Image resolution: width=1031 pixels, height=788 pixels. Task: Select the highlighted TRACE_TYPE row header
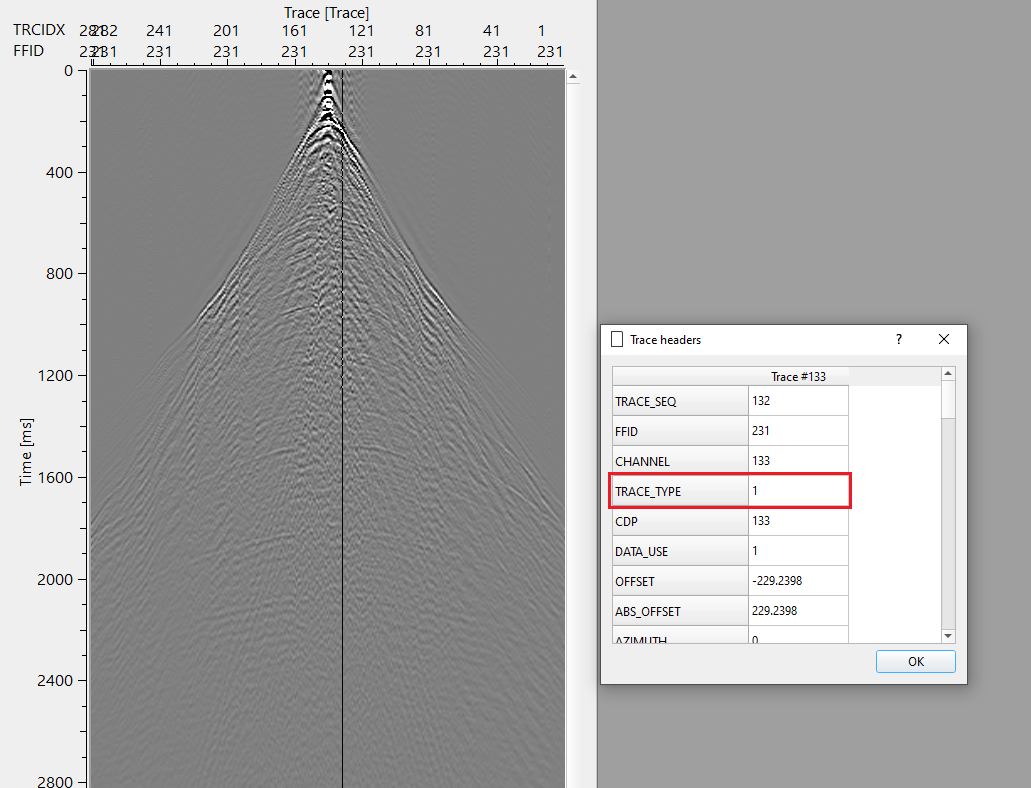click(x=680, y=491)
